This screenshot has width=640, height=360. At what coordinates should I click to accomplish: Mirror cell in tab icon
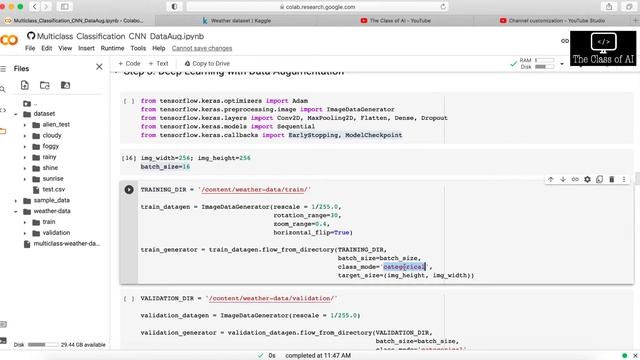click(x=599, y=179)
